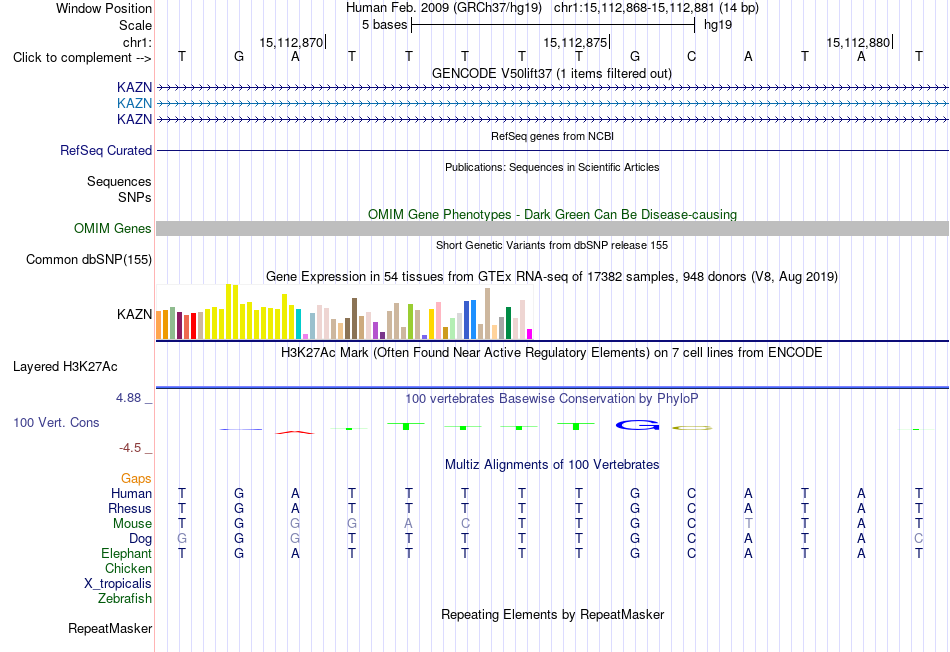Click the RepeatMasker track label
This screenshot has width=950, height=652.
(110, 628)
